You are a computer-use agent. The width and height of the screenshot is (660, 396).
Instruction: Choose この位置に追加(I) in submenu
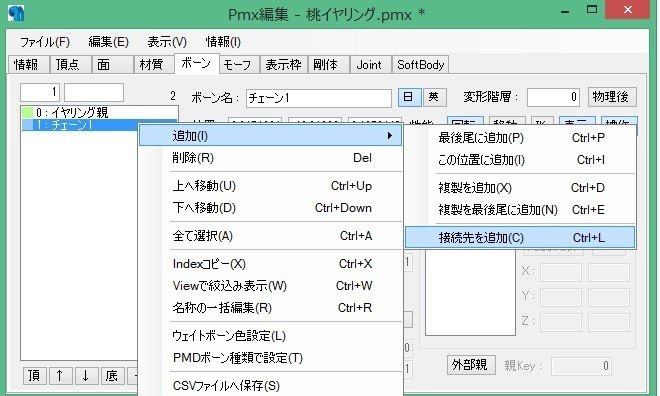pyautogui.click(x=520, y=160)
